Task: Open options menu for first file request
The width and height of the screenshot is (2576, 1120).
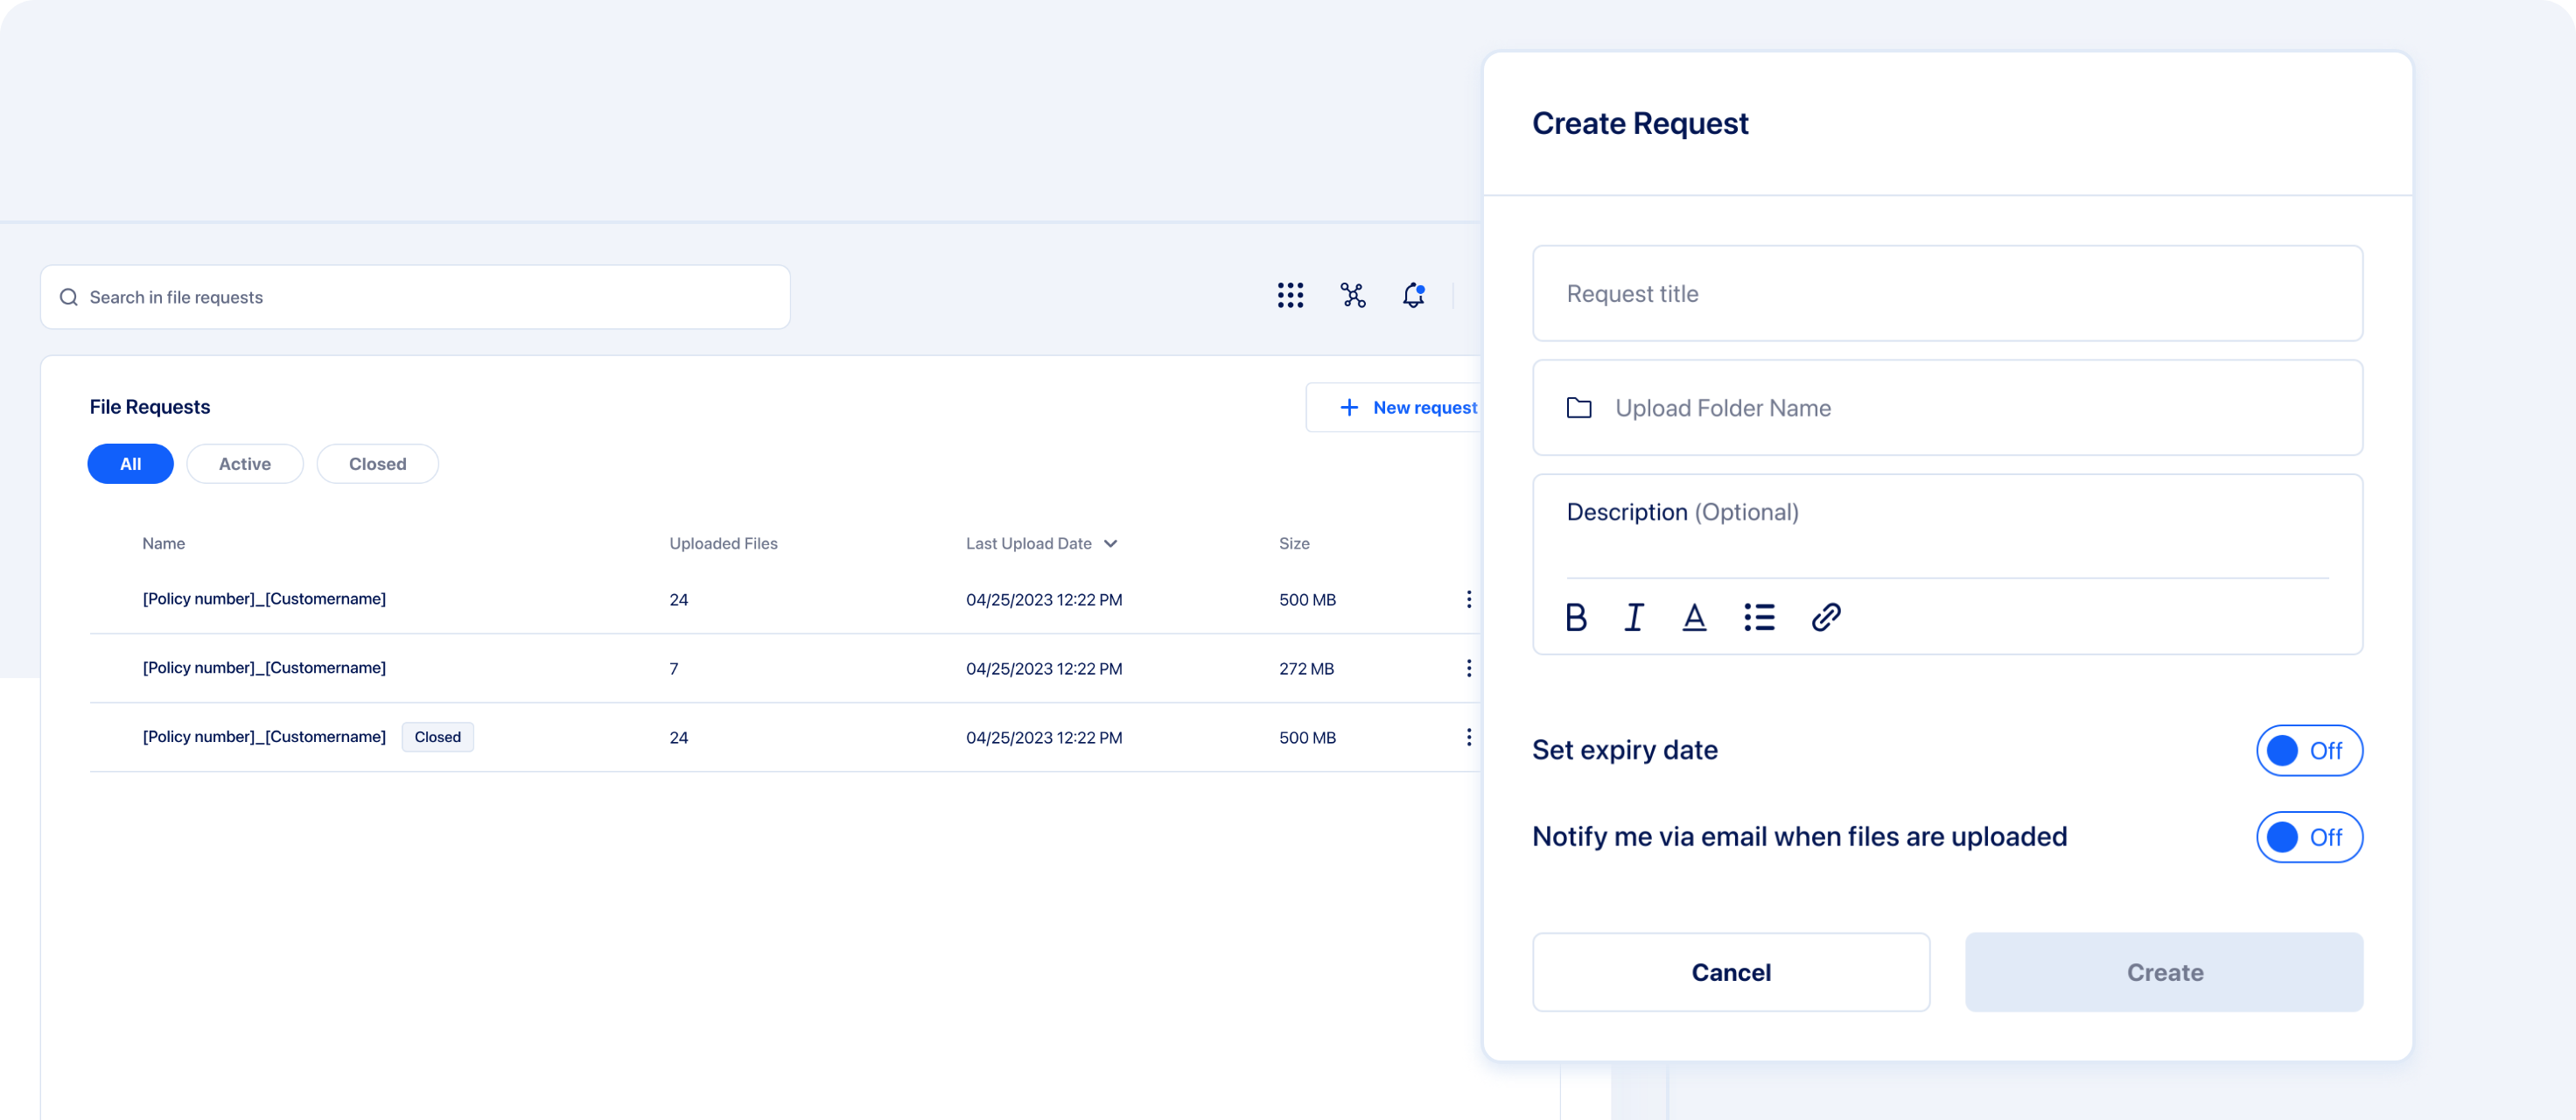Action: (1468, 599)
